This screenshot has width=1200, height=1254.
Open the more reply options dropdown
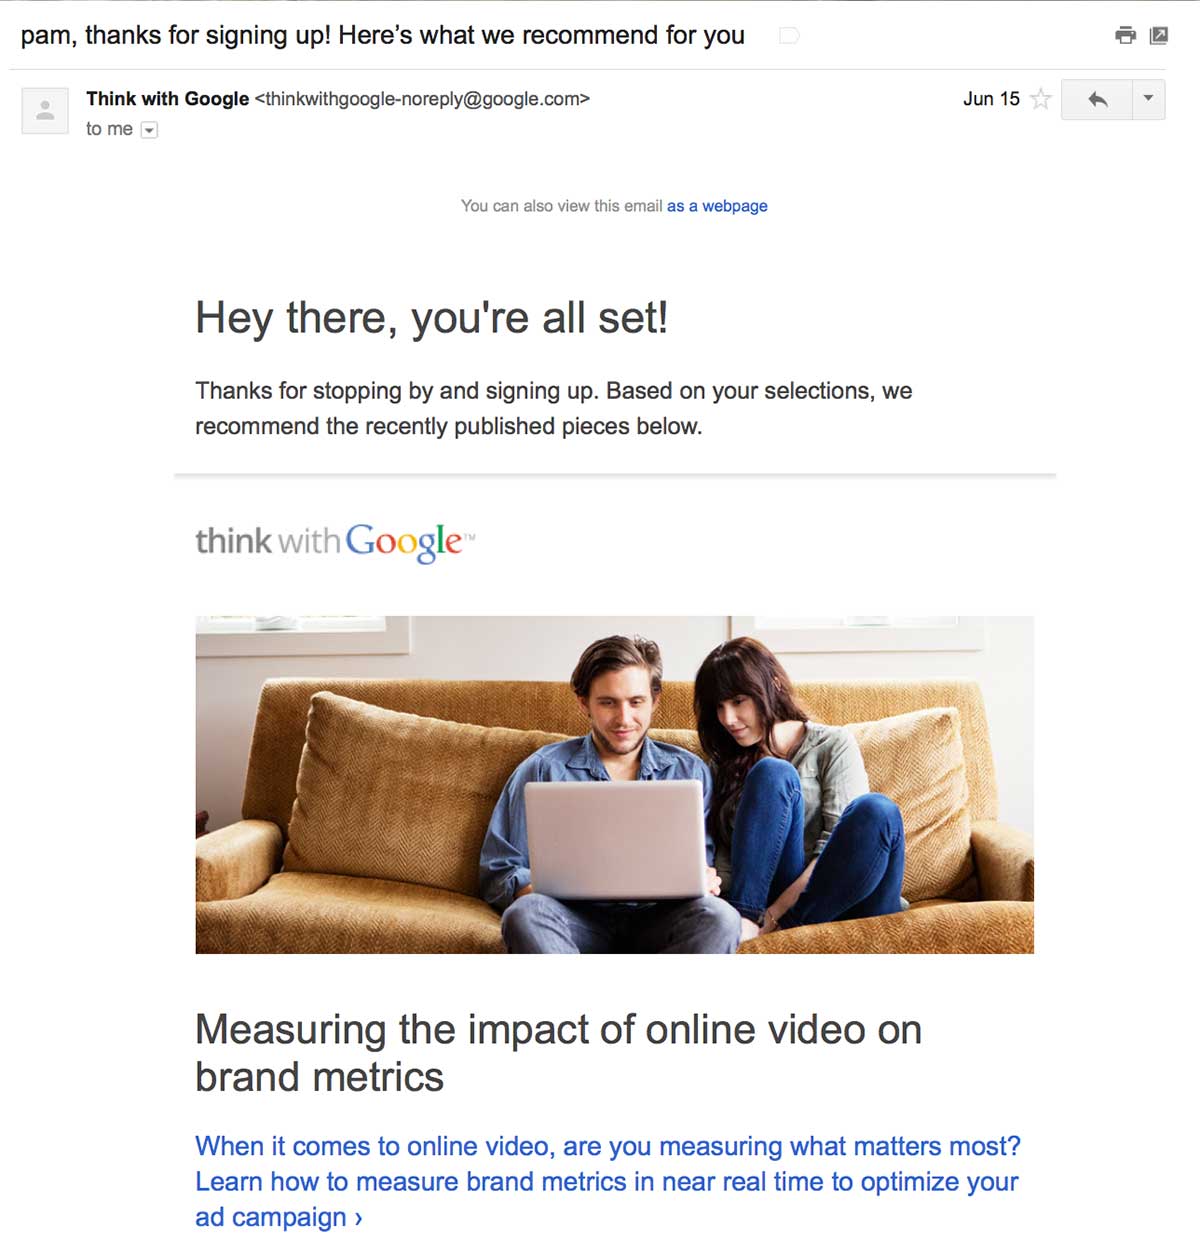(1147, 100)
